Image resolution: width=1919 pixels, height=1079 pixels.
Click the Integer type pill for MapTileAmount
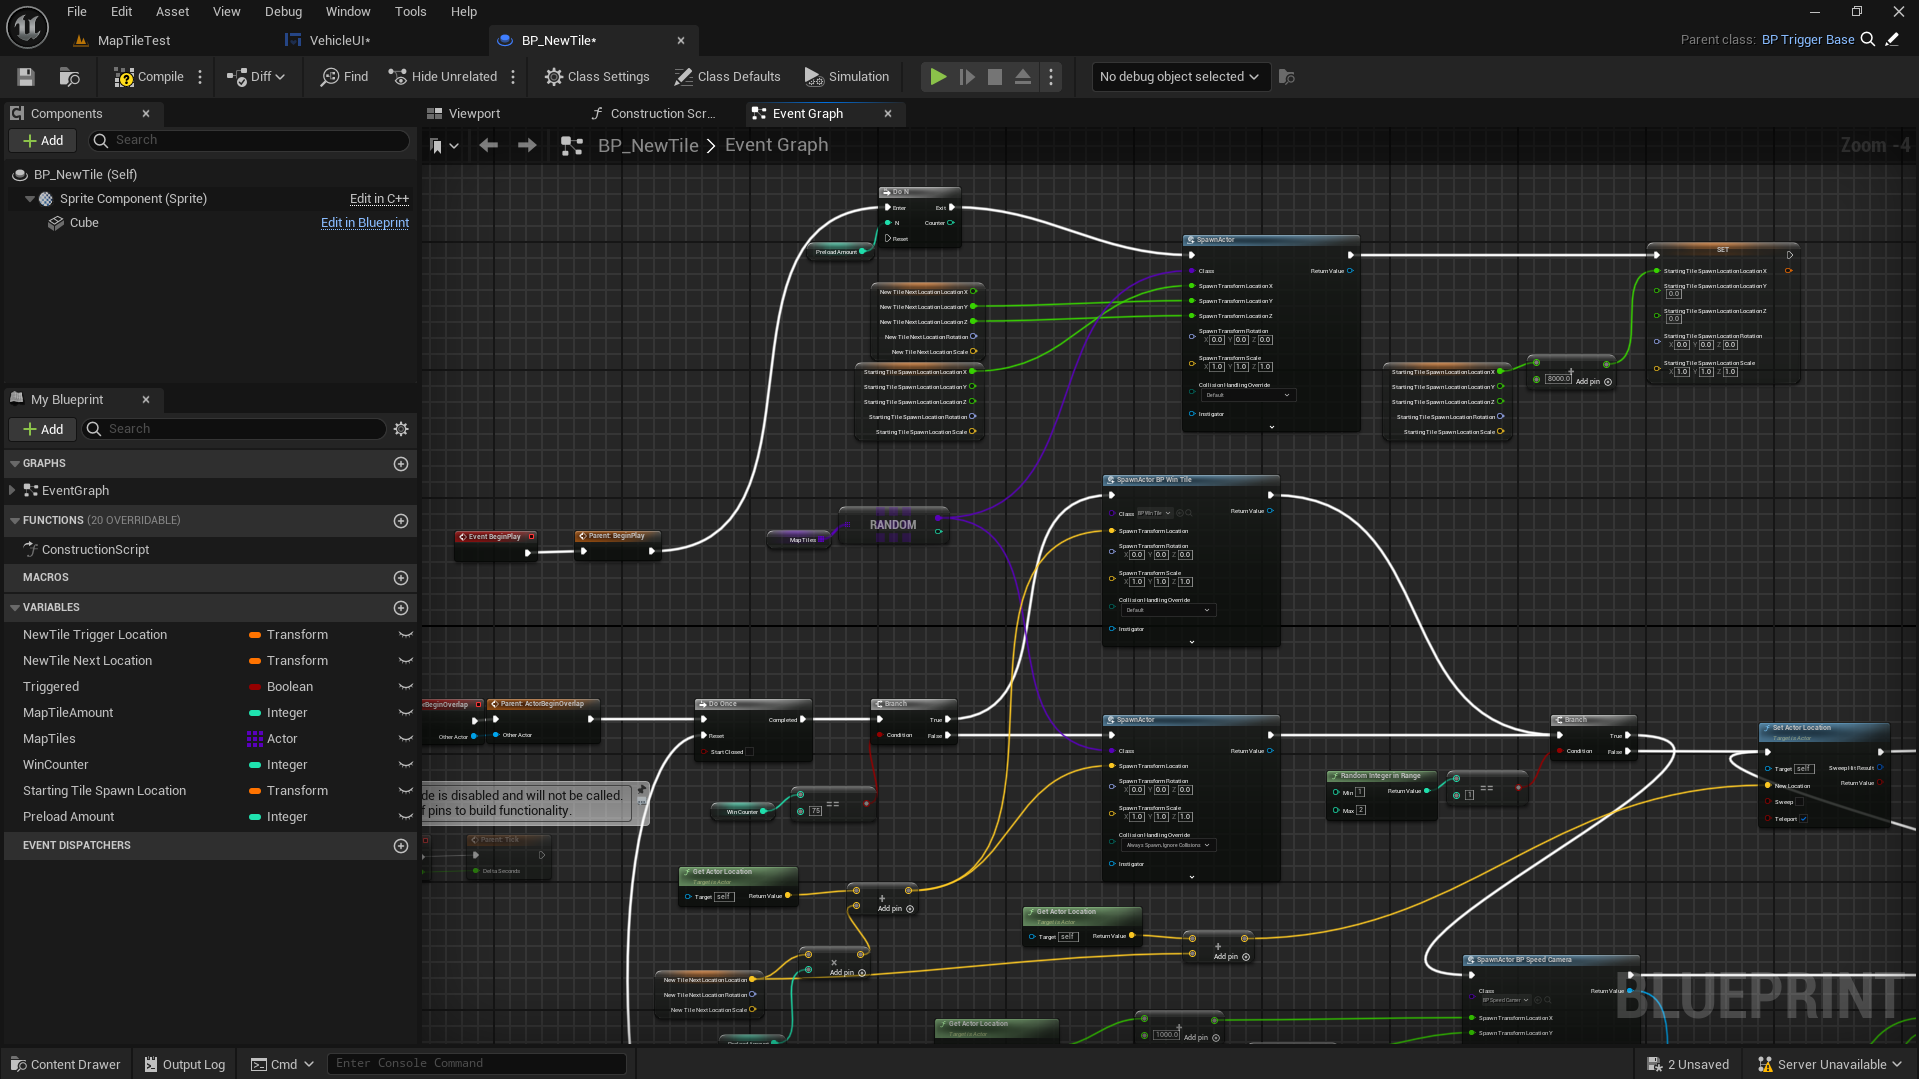(x=278, y=713)
